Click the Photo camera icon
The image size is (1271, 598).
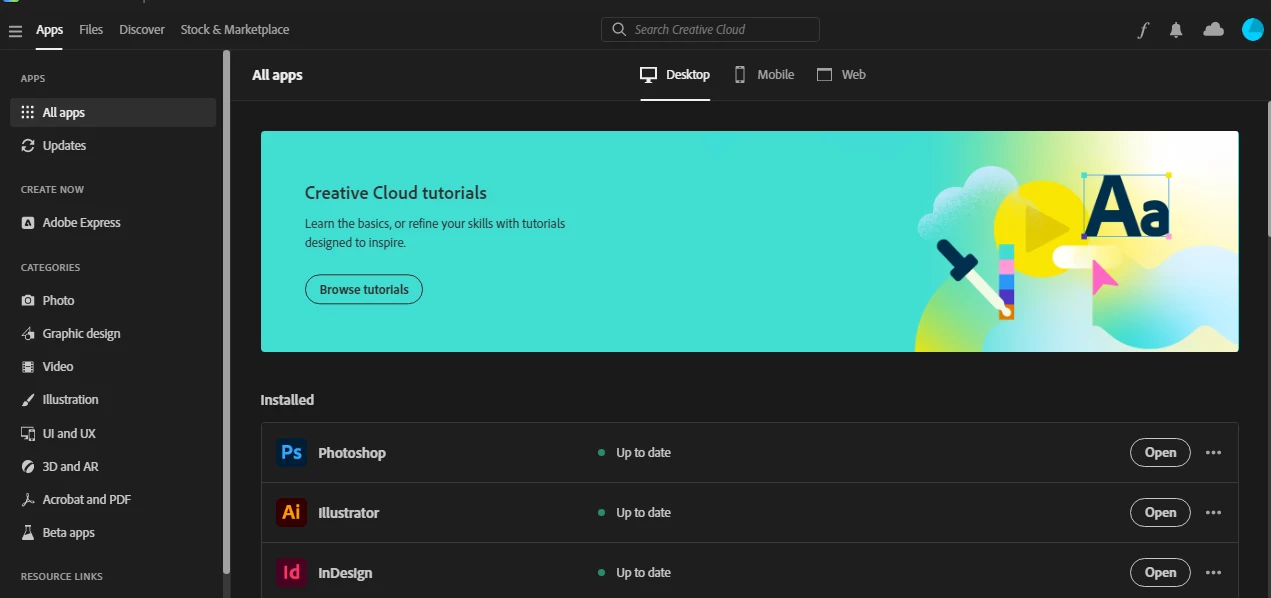click(x=28, y=300)
